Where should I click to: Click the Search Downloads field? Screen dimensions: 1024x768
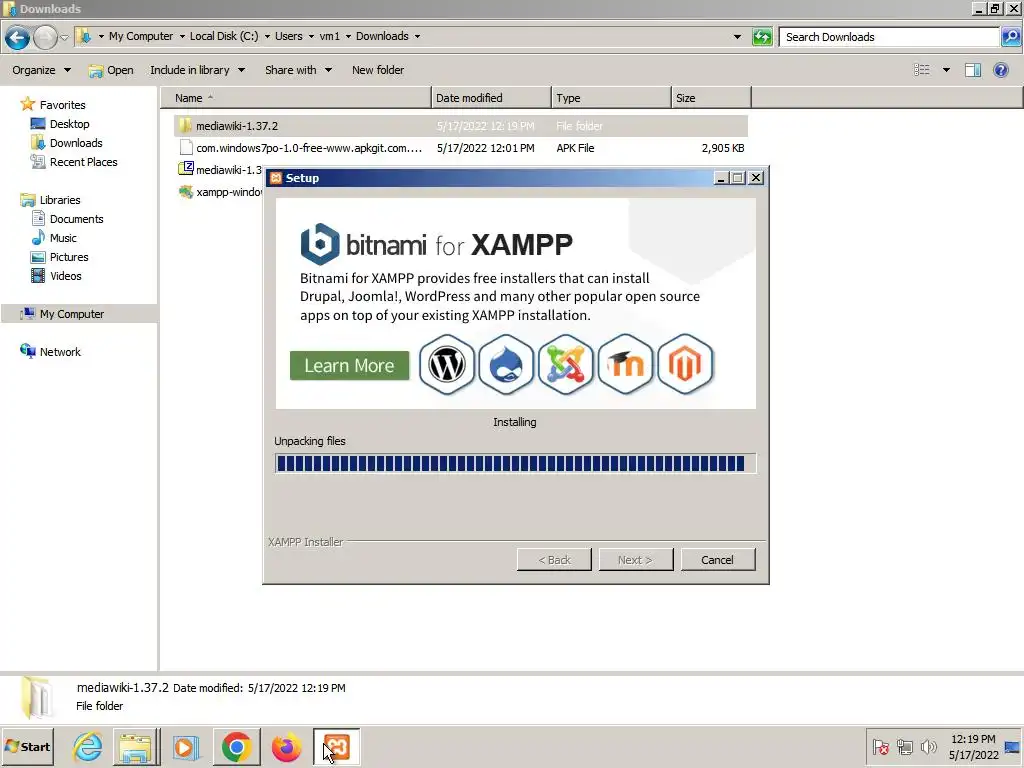click(x=889, y=37)
